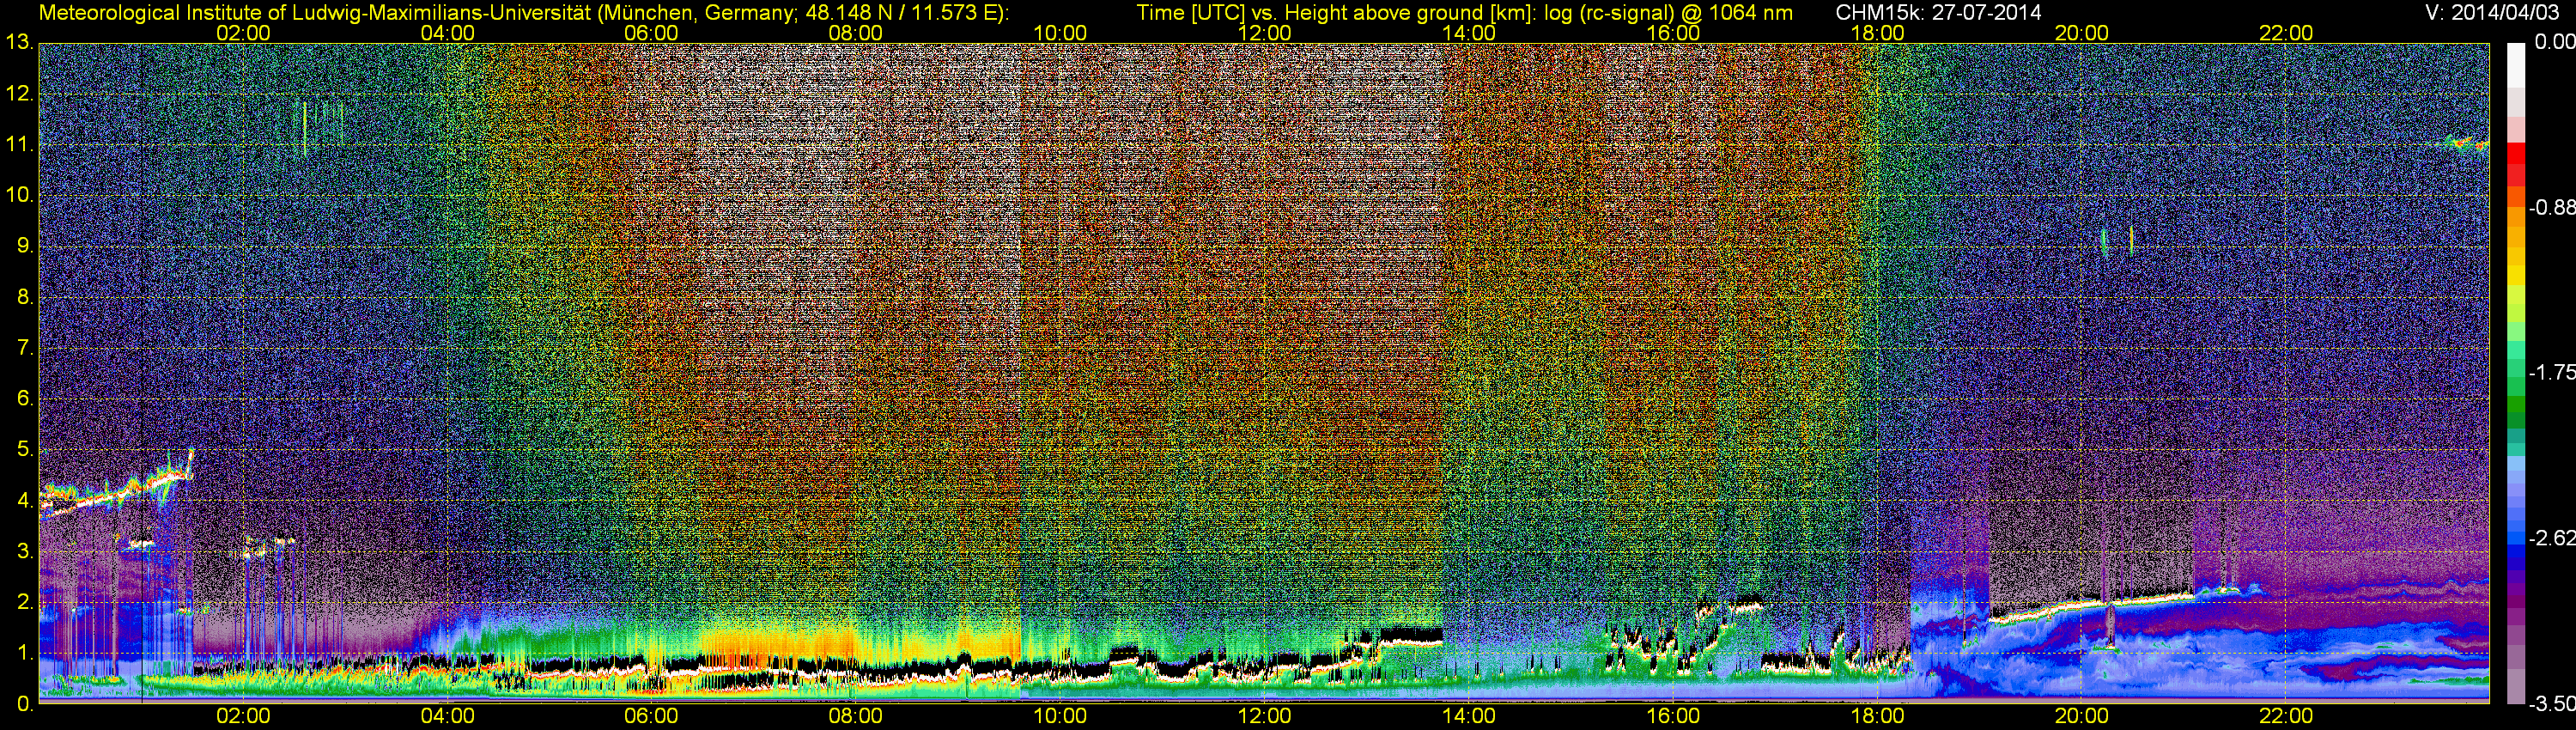Click the -3.50 colorbar scale value

2552,704
